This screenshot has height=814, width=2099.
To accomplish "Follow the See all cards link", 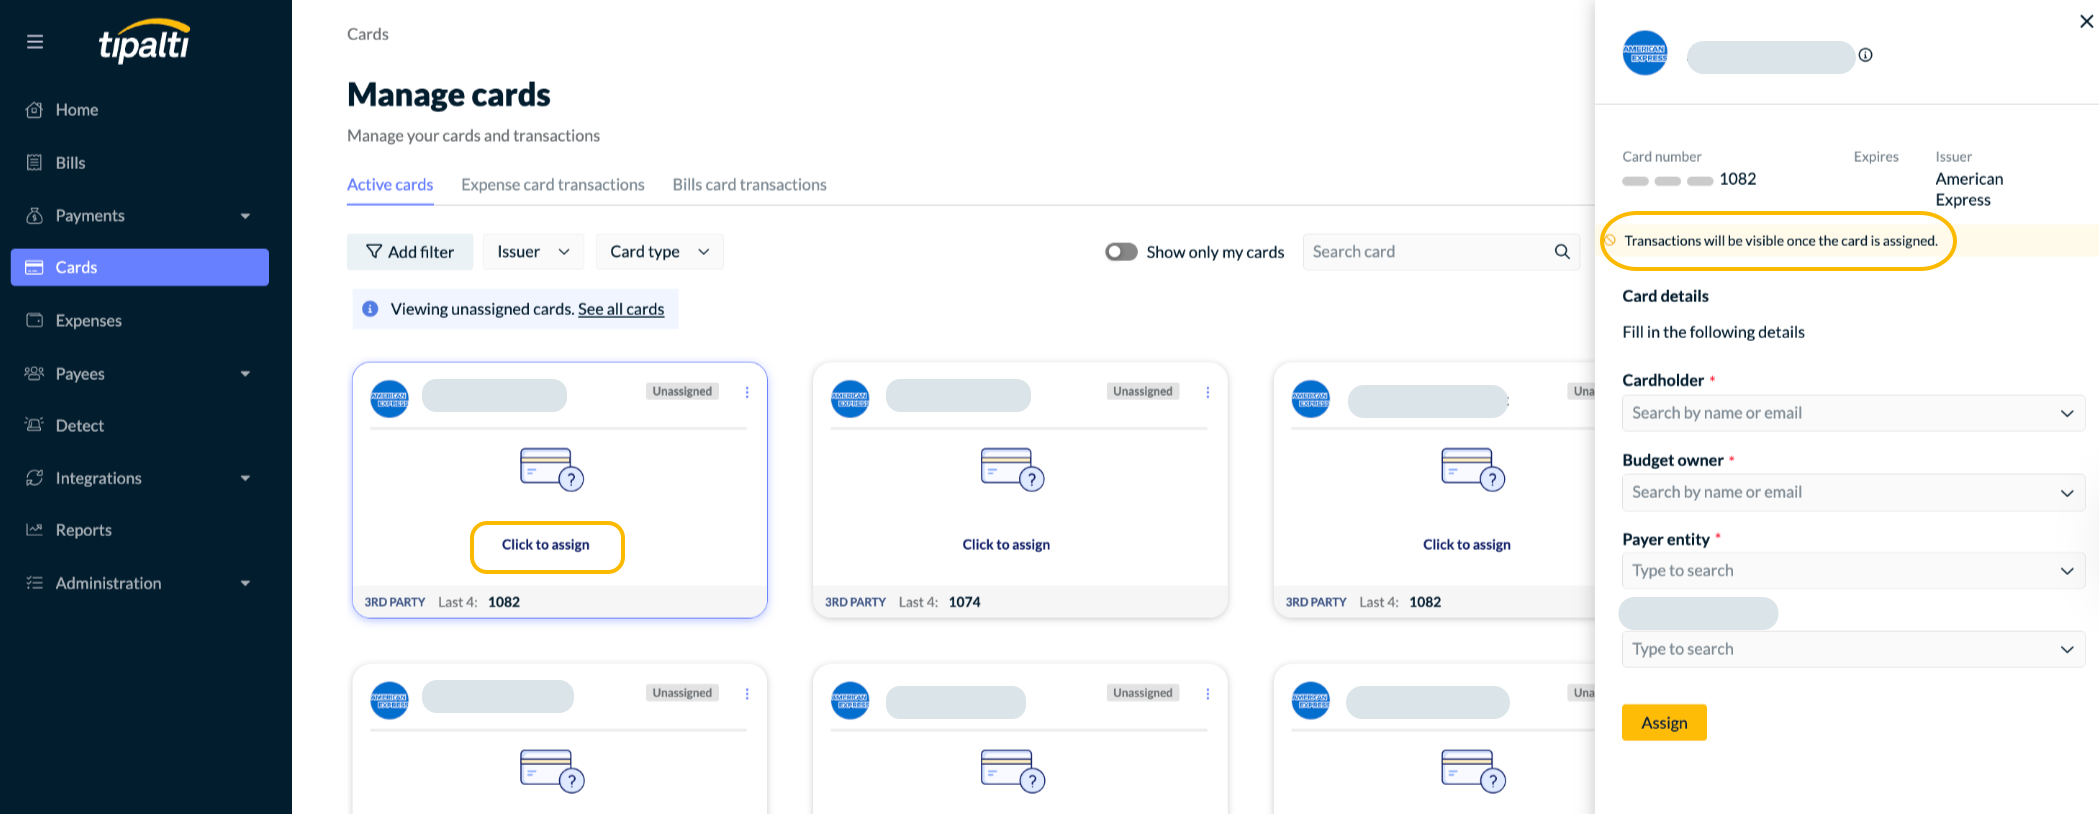I will (620, 309).
